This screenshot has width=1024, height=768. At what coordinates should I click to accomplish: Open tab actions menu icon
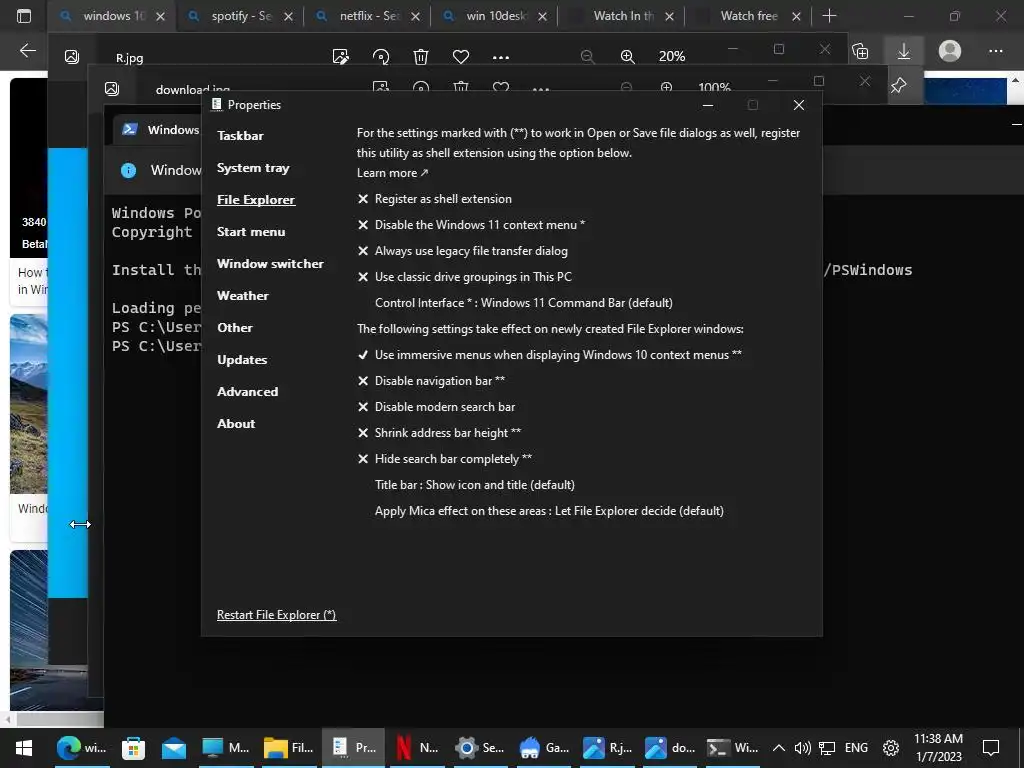[x=24, y=16]
